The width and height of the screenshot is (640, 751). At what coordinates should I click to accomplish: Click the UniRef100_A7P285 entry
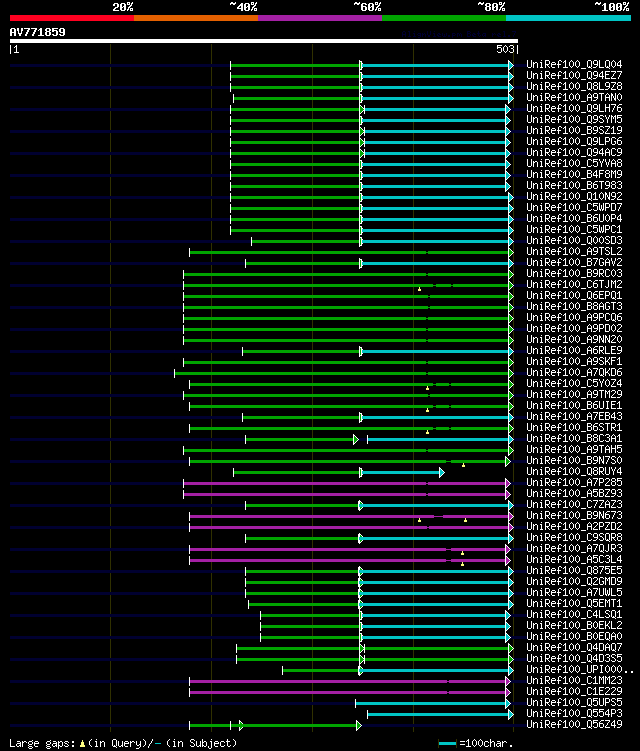(x=574, y=483)
